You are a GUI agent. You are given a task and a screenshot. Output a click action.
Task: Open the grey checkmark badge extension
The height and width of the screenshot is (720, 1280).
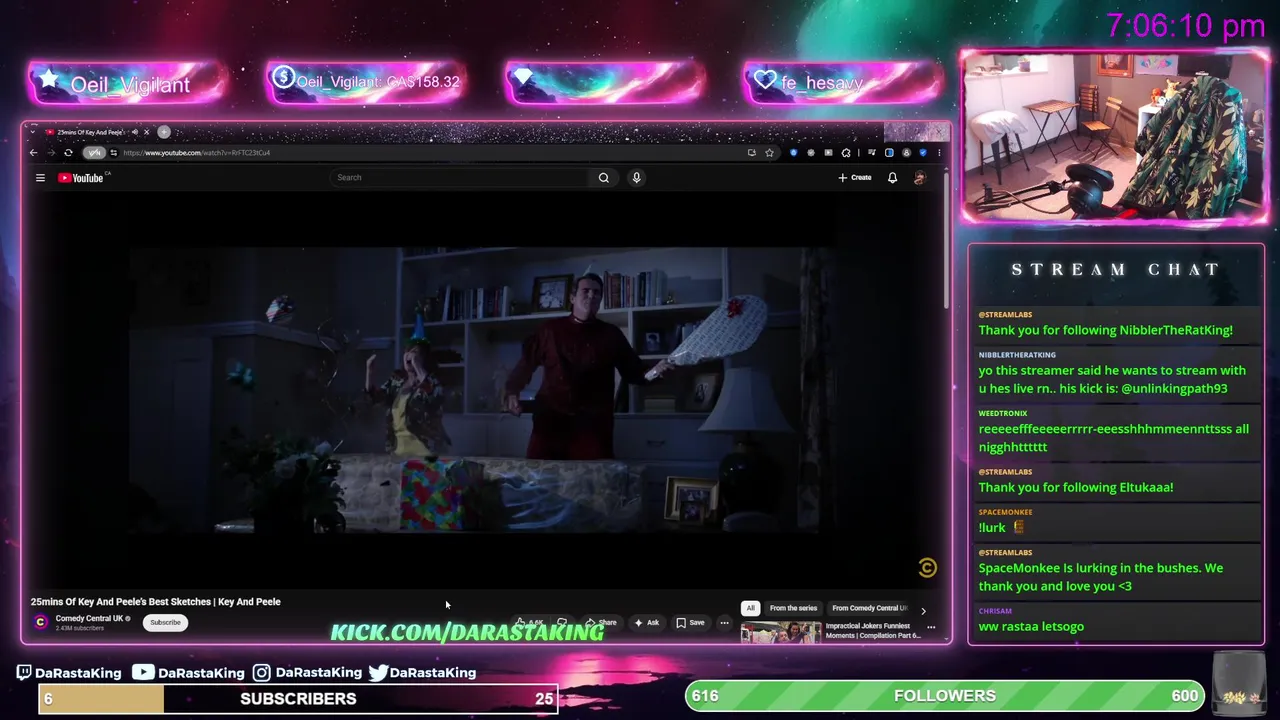(811, 153)
